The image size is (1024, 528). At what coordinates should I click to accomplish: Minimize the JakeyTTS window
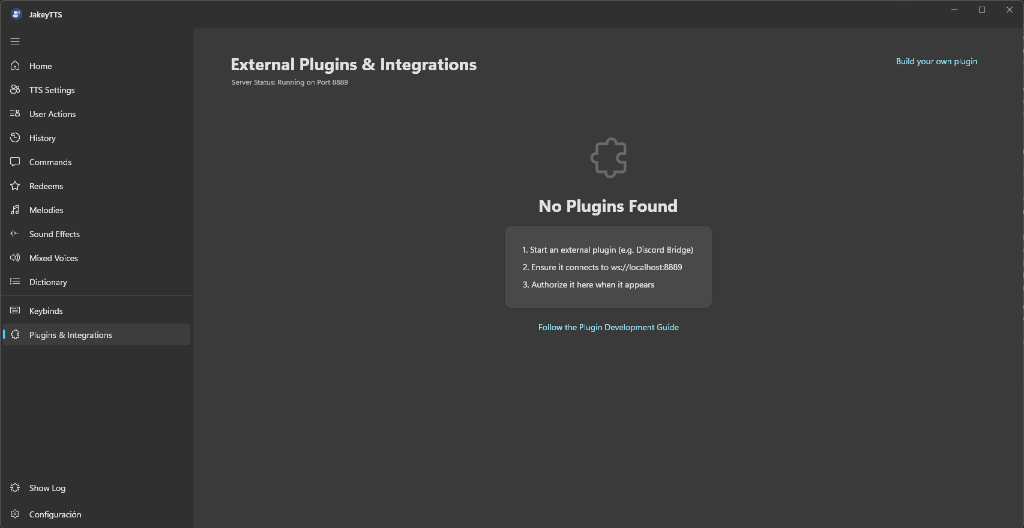tap(954, 9)
